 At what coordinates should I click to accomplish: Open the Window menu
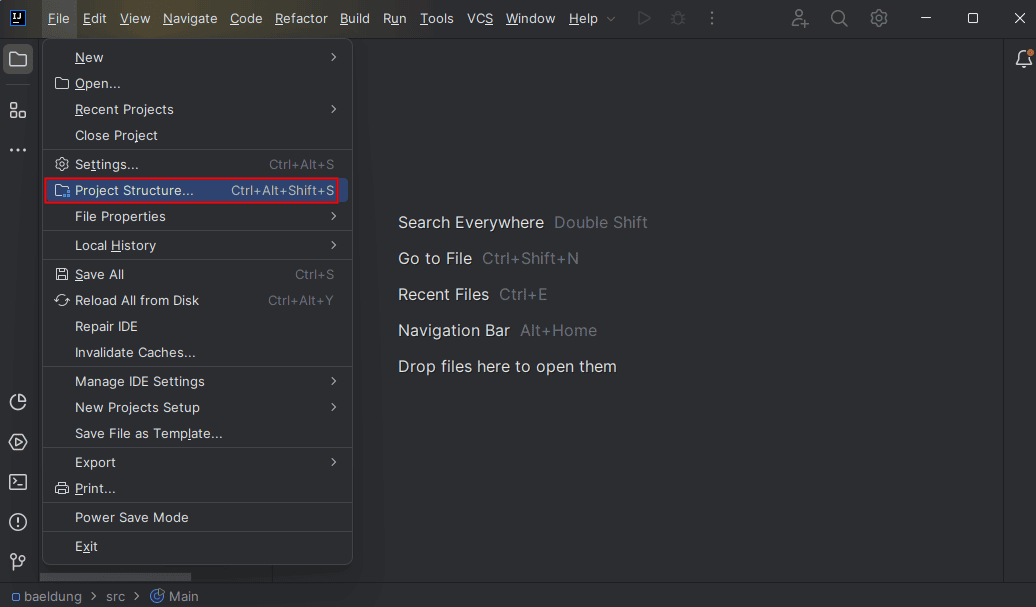[x=531, y=18]
